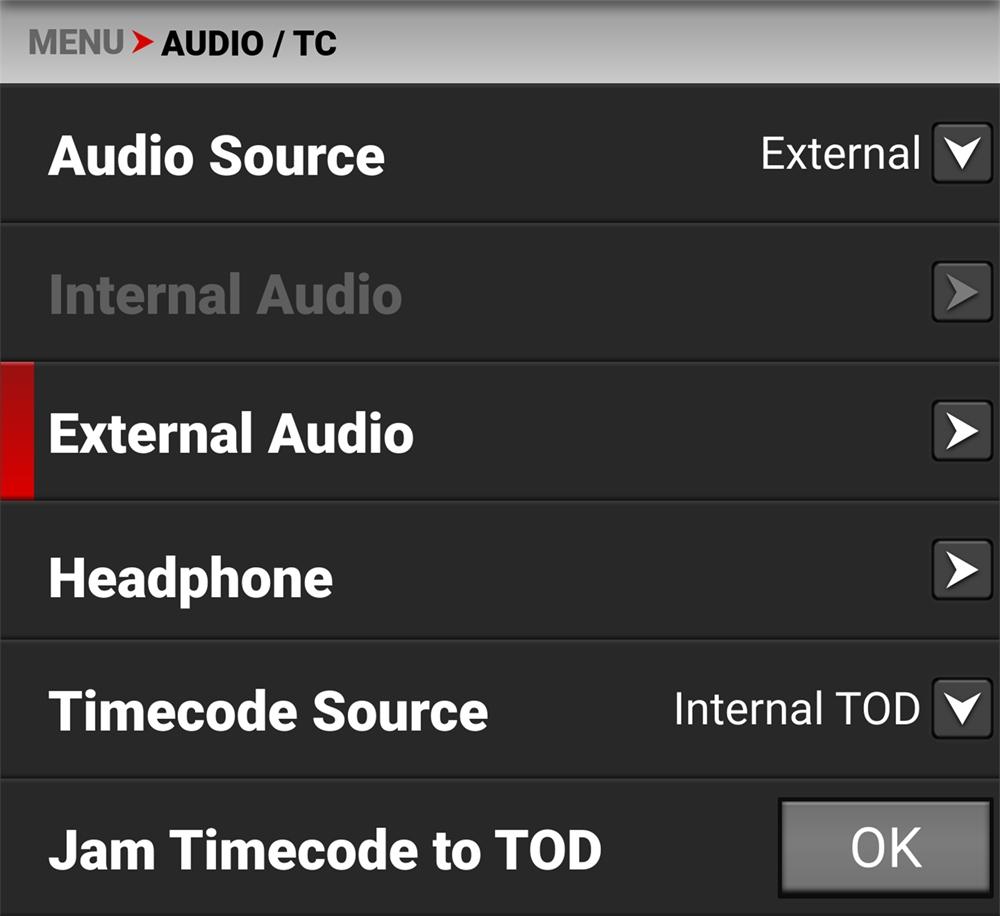The image size is (1000, 916).
Task: Click the External value of Audio Source
Action: click(840, 154)
